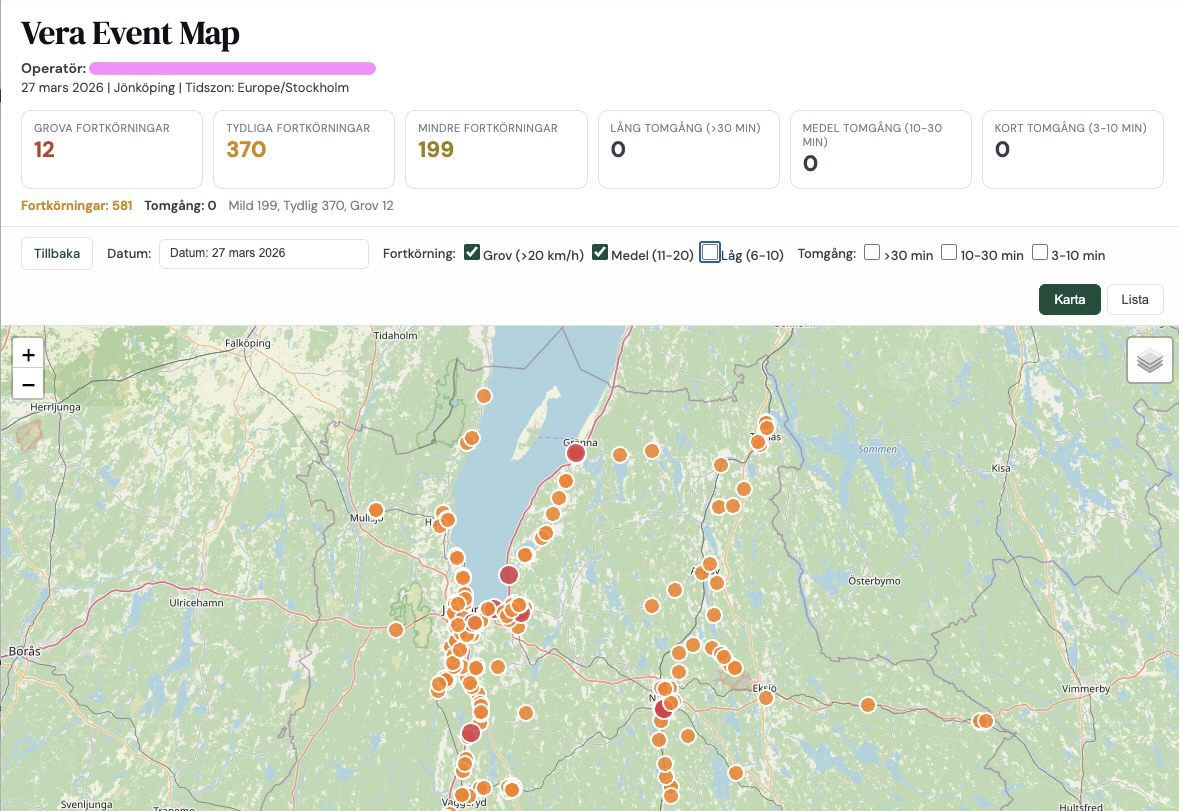
Task: Switch to the Lista view
Action: [1135, 299]
